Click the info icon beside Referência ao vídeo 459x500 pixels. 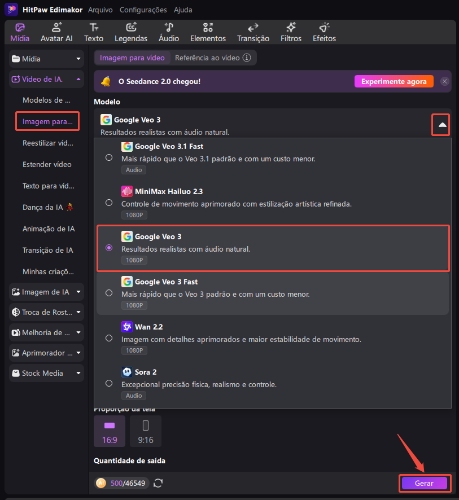[x=247, y=58]
